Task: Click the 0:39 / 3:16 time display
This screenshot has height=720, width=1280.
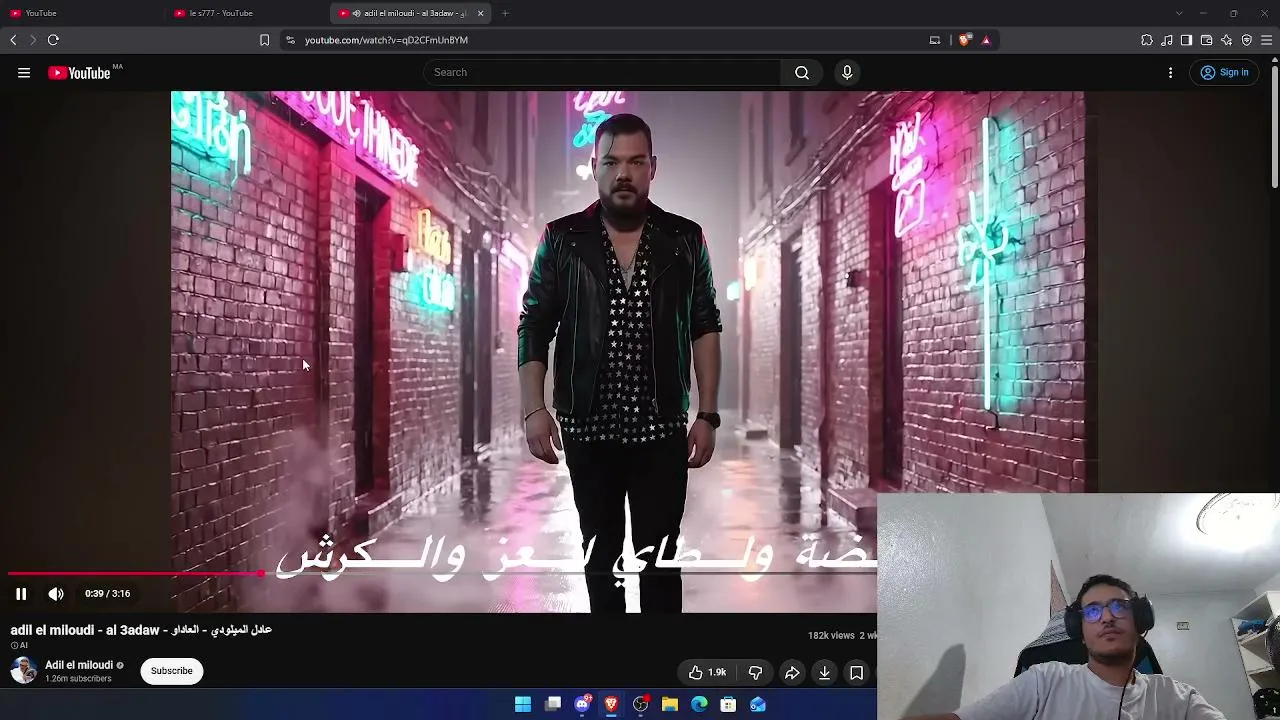Action: tap(108, 594)
